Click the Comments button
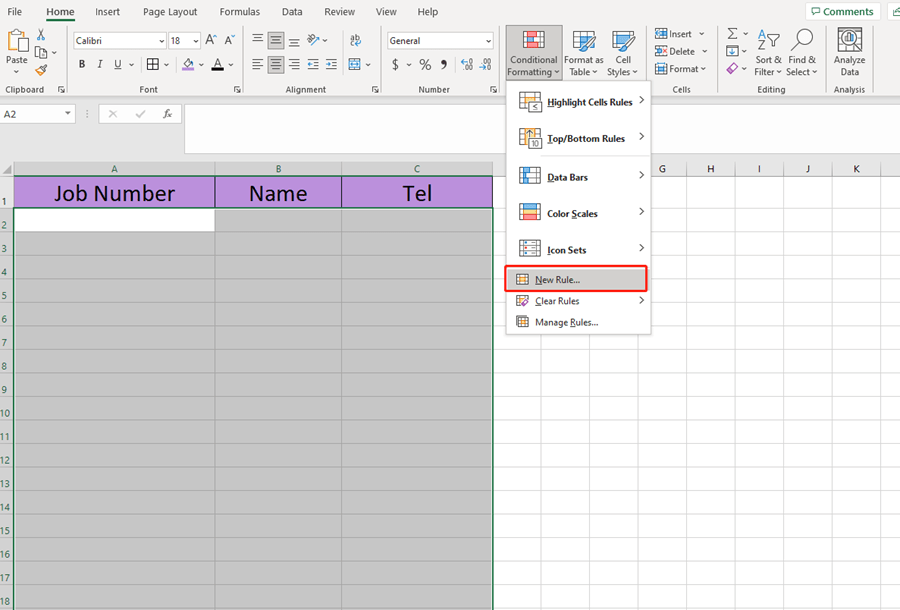 coord(842,11)
